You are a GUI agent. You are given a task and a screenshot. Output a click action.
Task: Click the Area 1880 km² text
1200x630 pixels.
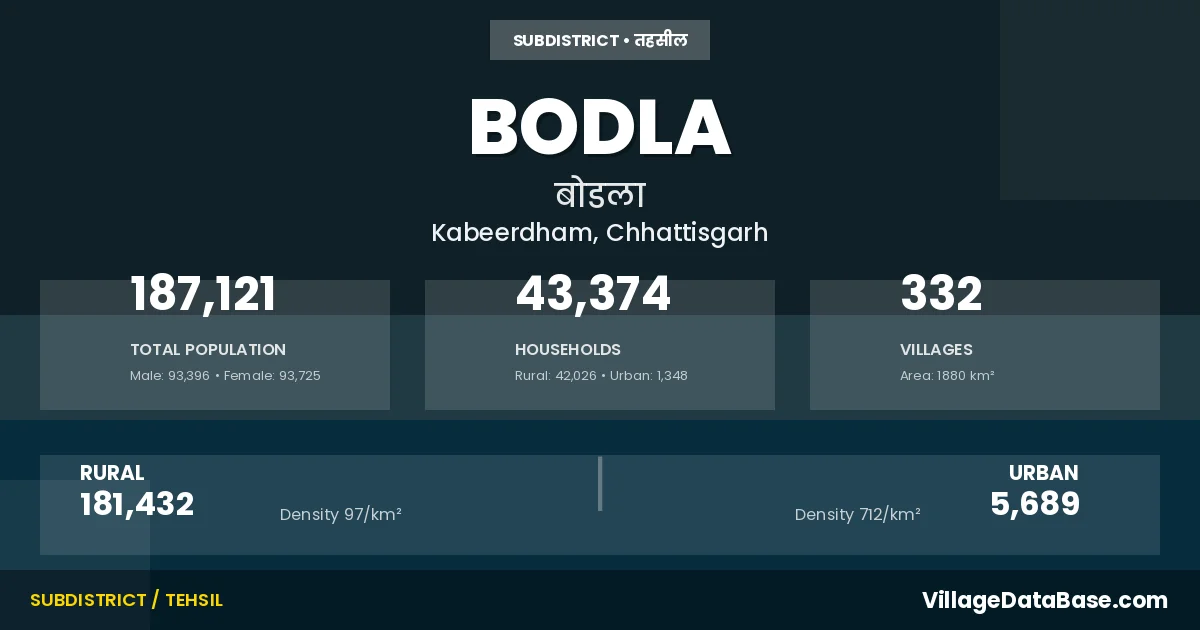point(947,376)
